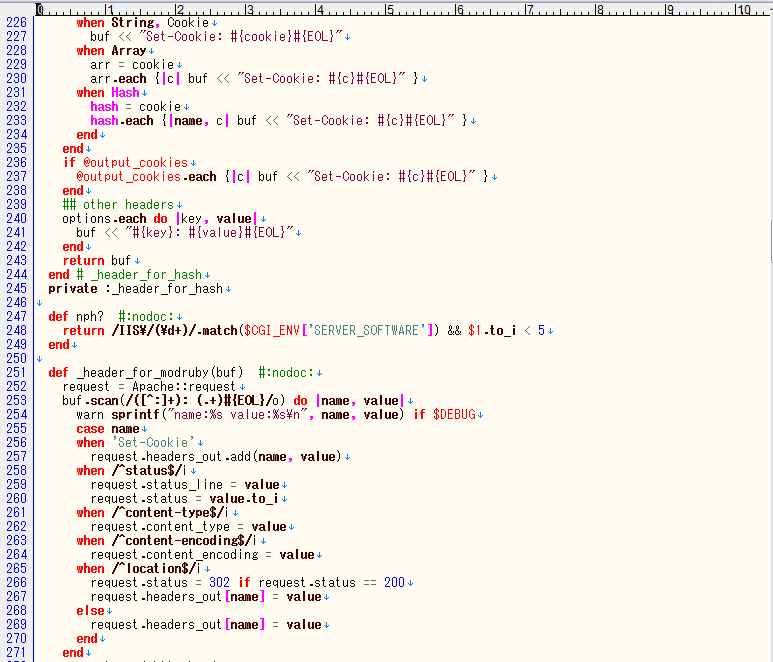
Task: Click '@output_cookies.each' on line 237
Action: tap(146, 176)
